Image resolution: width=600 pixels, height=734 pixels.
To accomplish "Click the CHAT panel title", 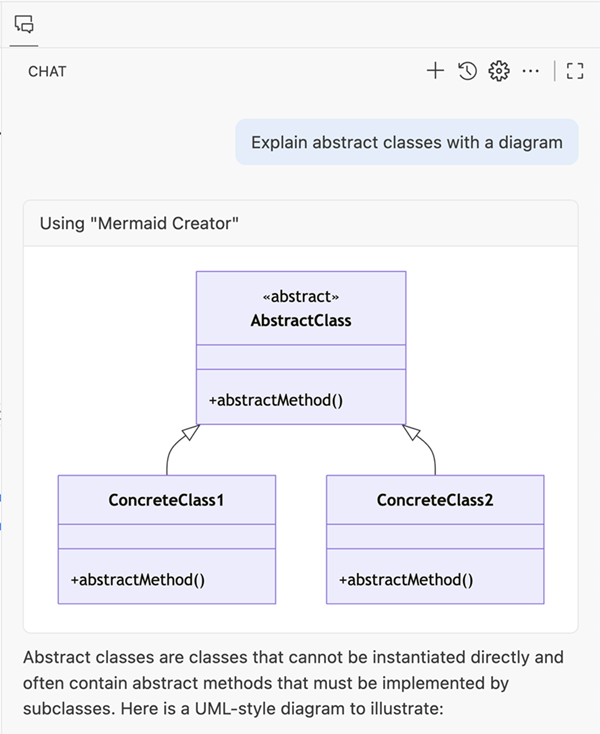I will click(47, 72).
